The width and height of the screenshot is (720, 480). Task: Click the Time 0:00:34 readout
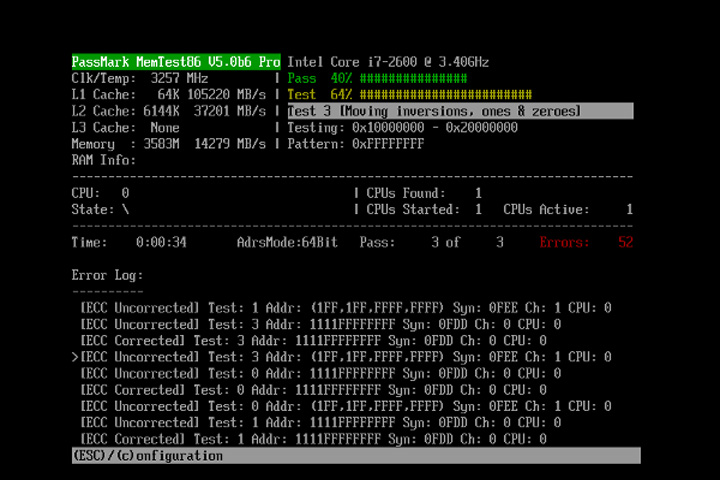coord(129,243)
